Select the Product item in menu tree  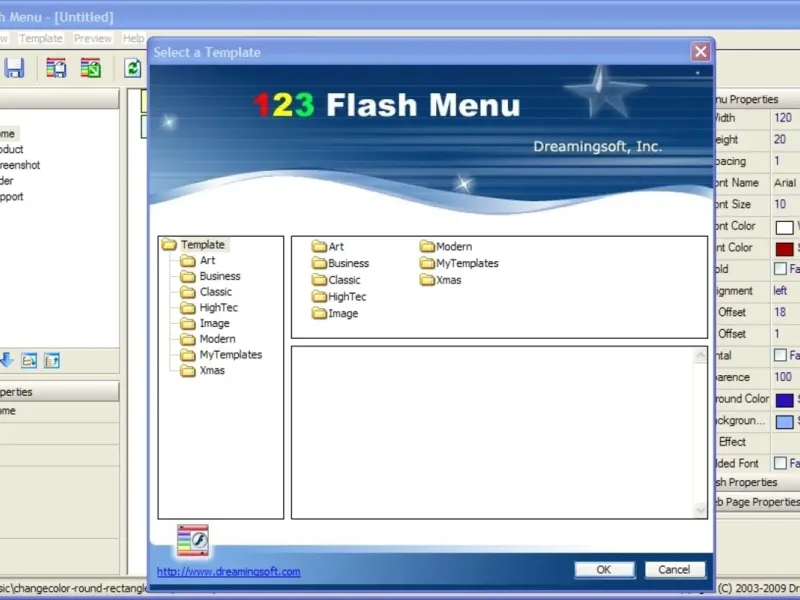tap(12, 149)
